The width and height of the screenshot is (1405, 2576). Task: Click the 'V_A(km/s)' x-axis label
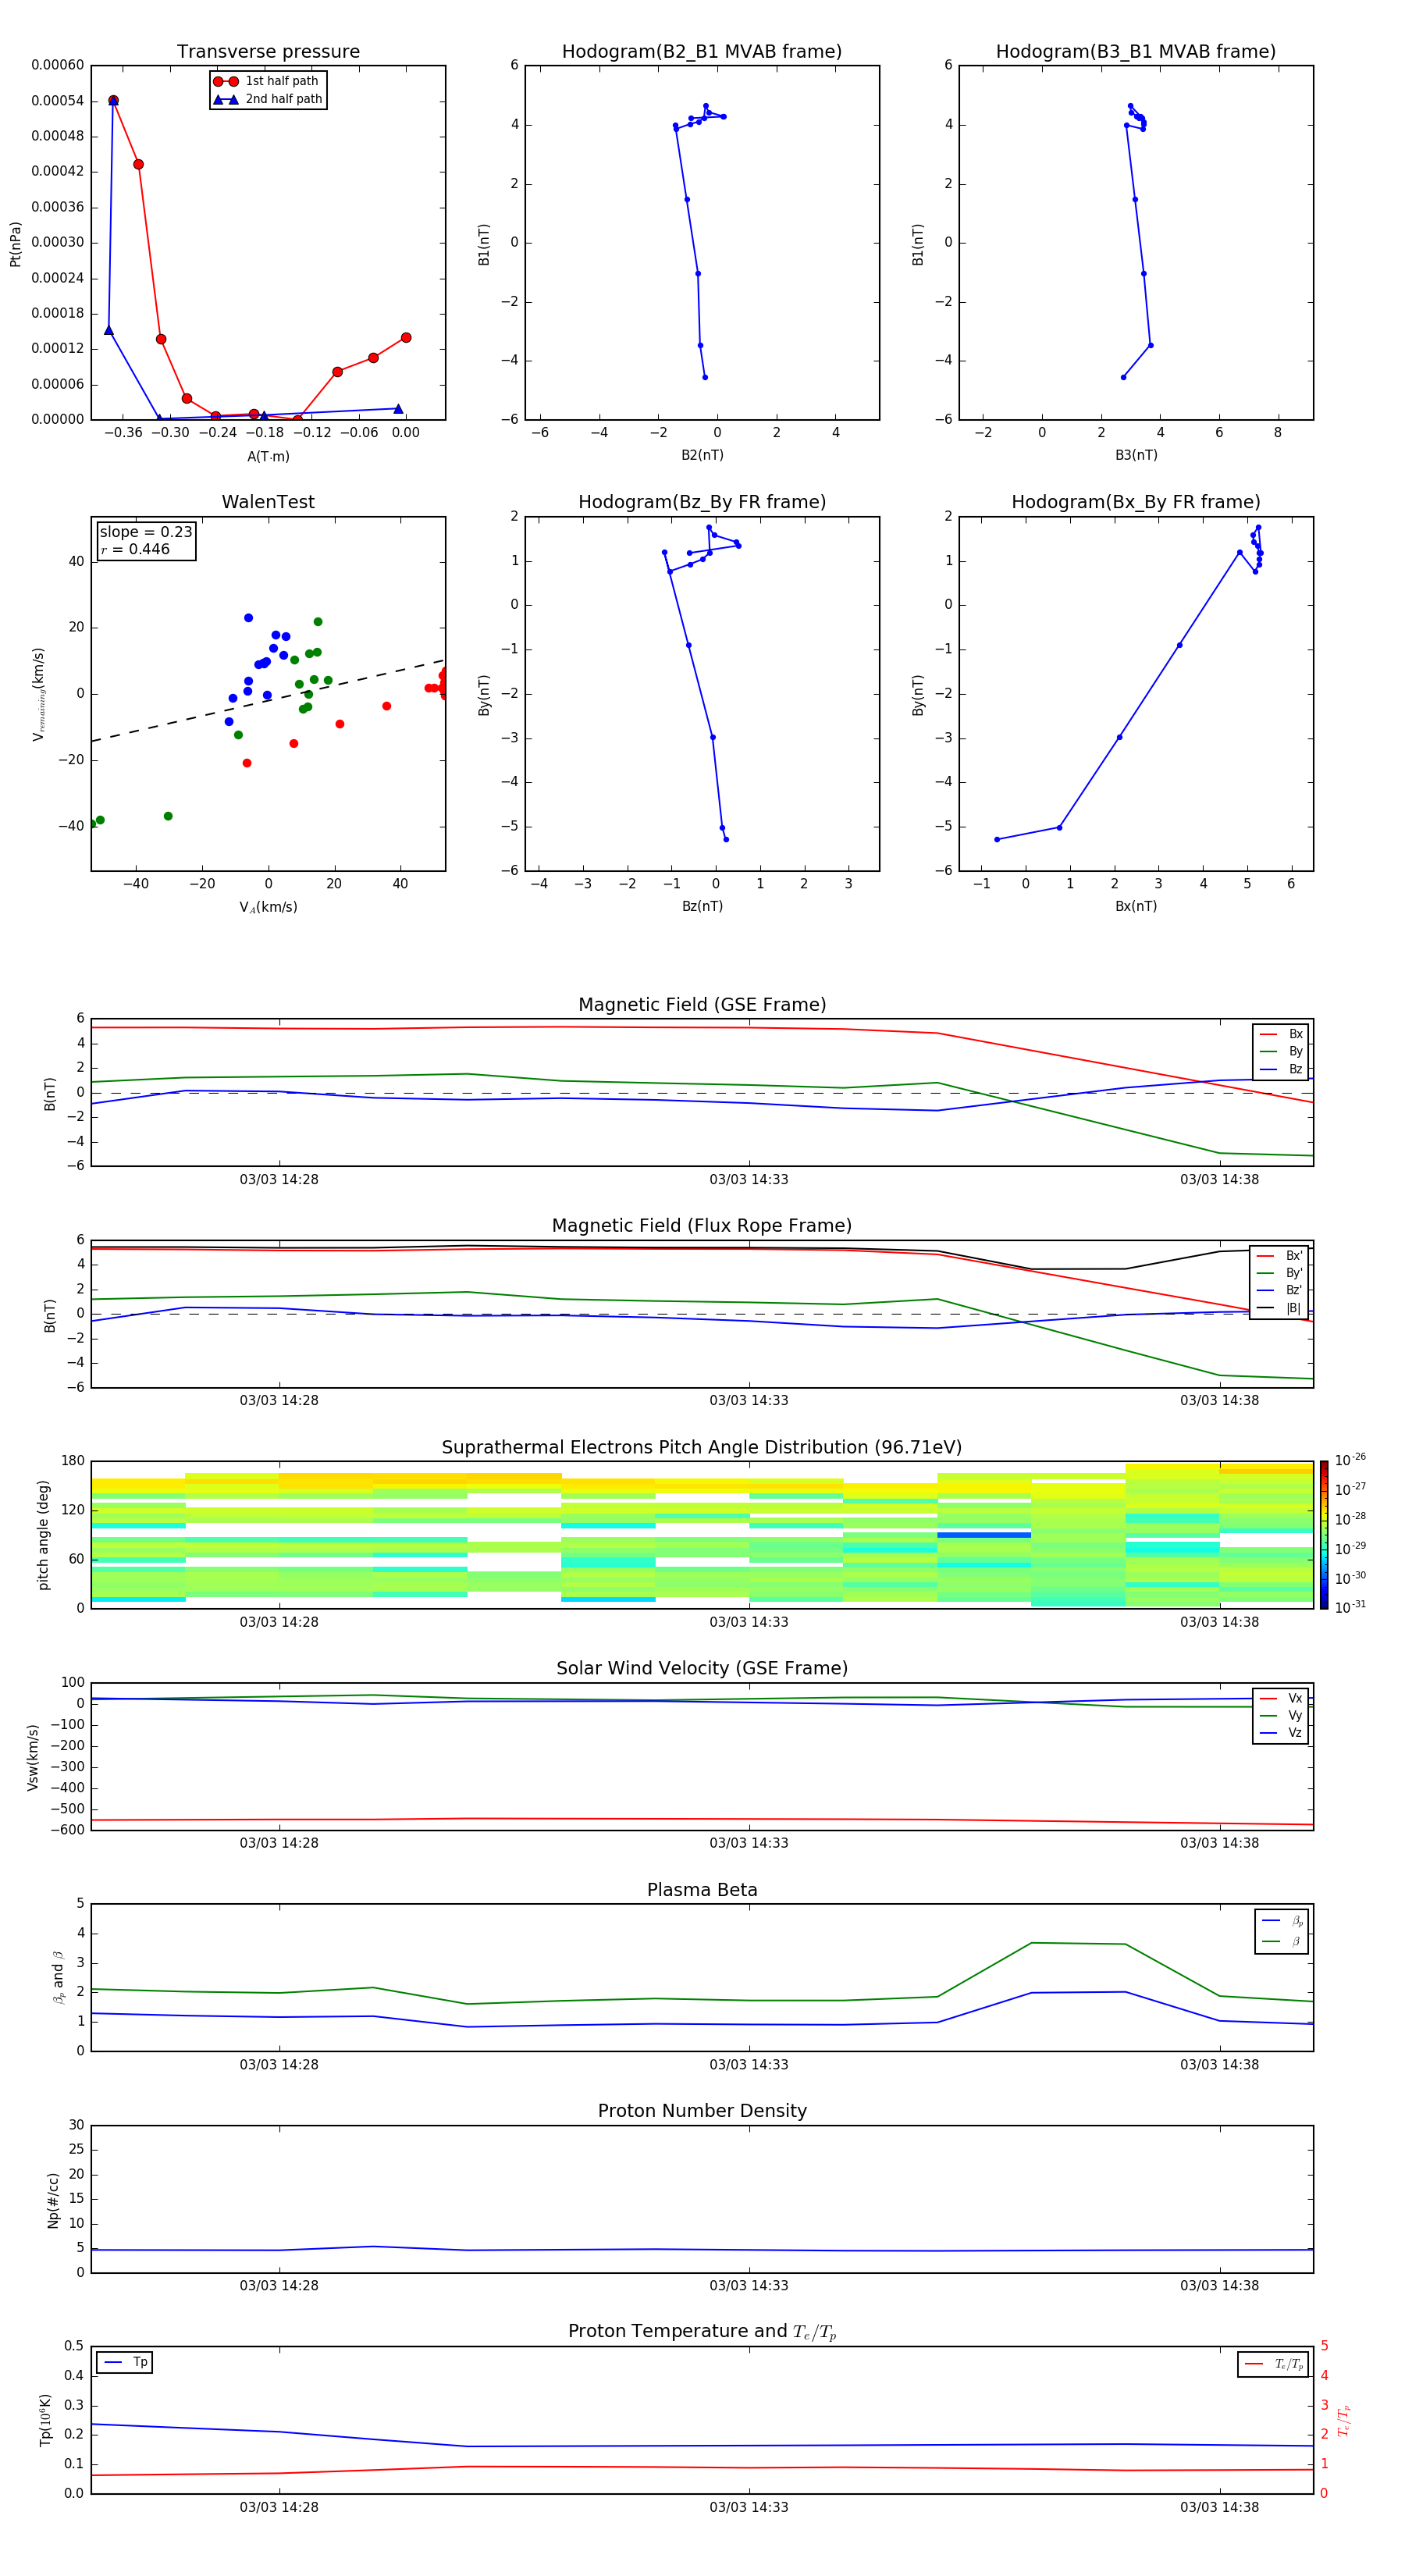tap(268, 907)
